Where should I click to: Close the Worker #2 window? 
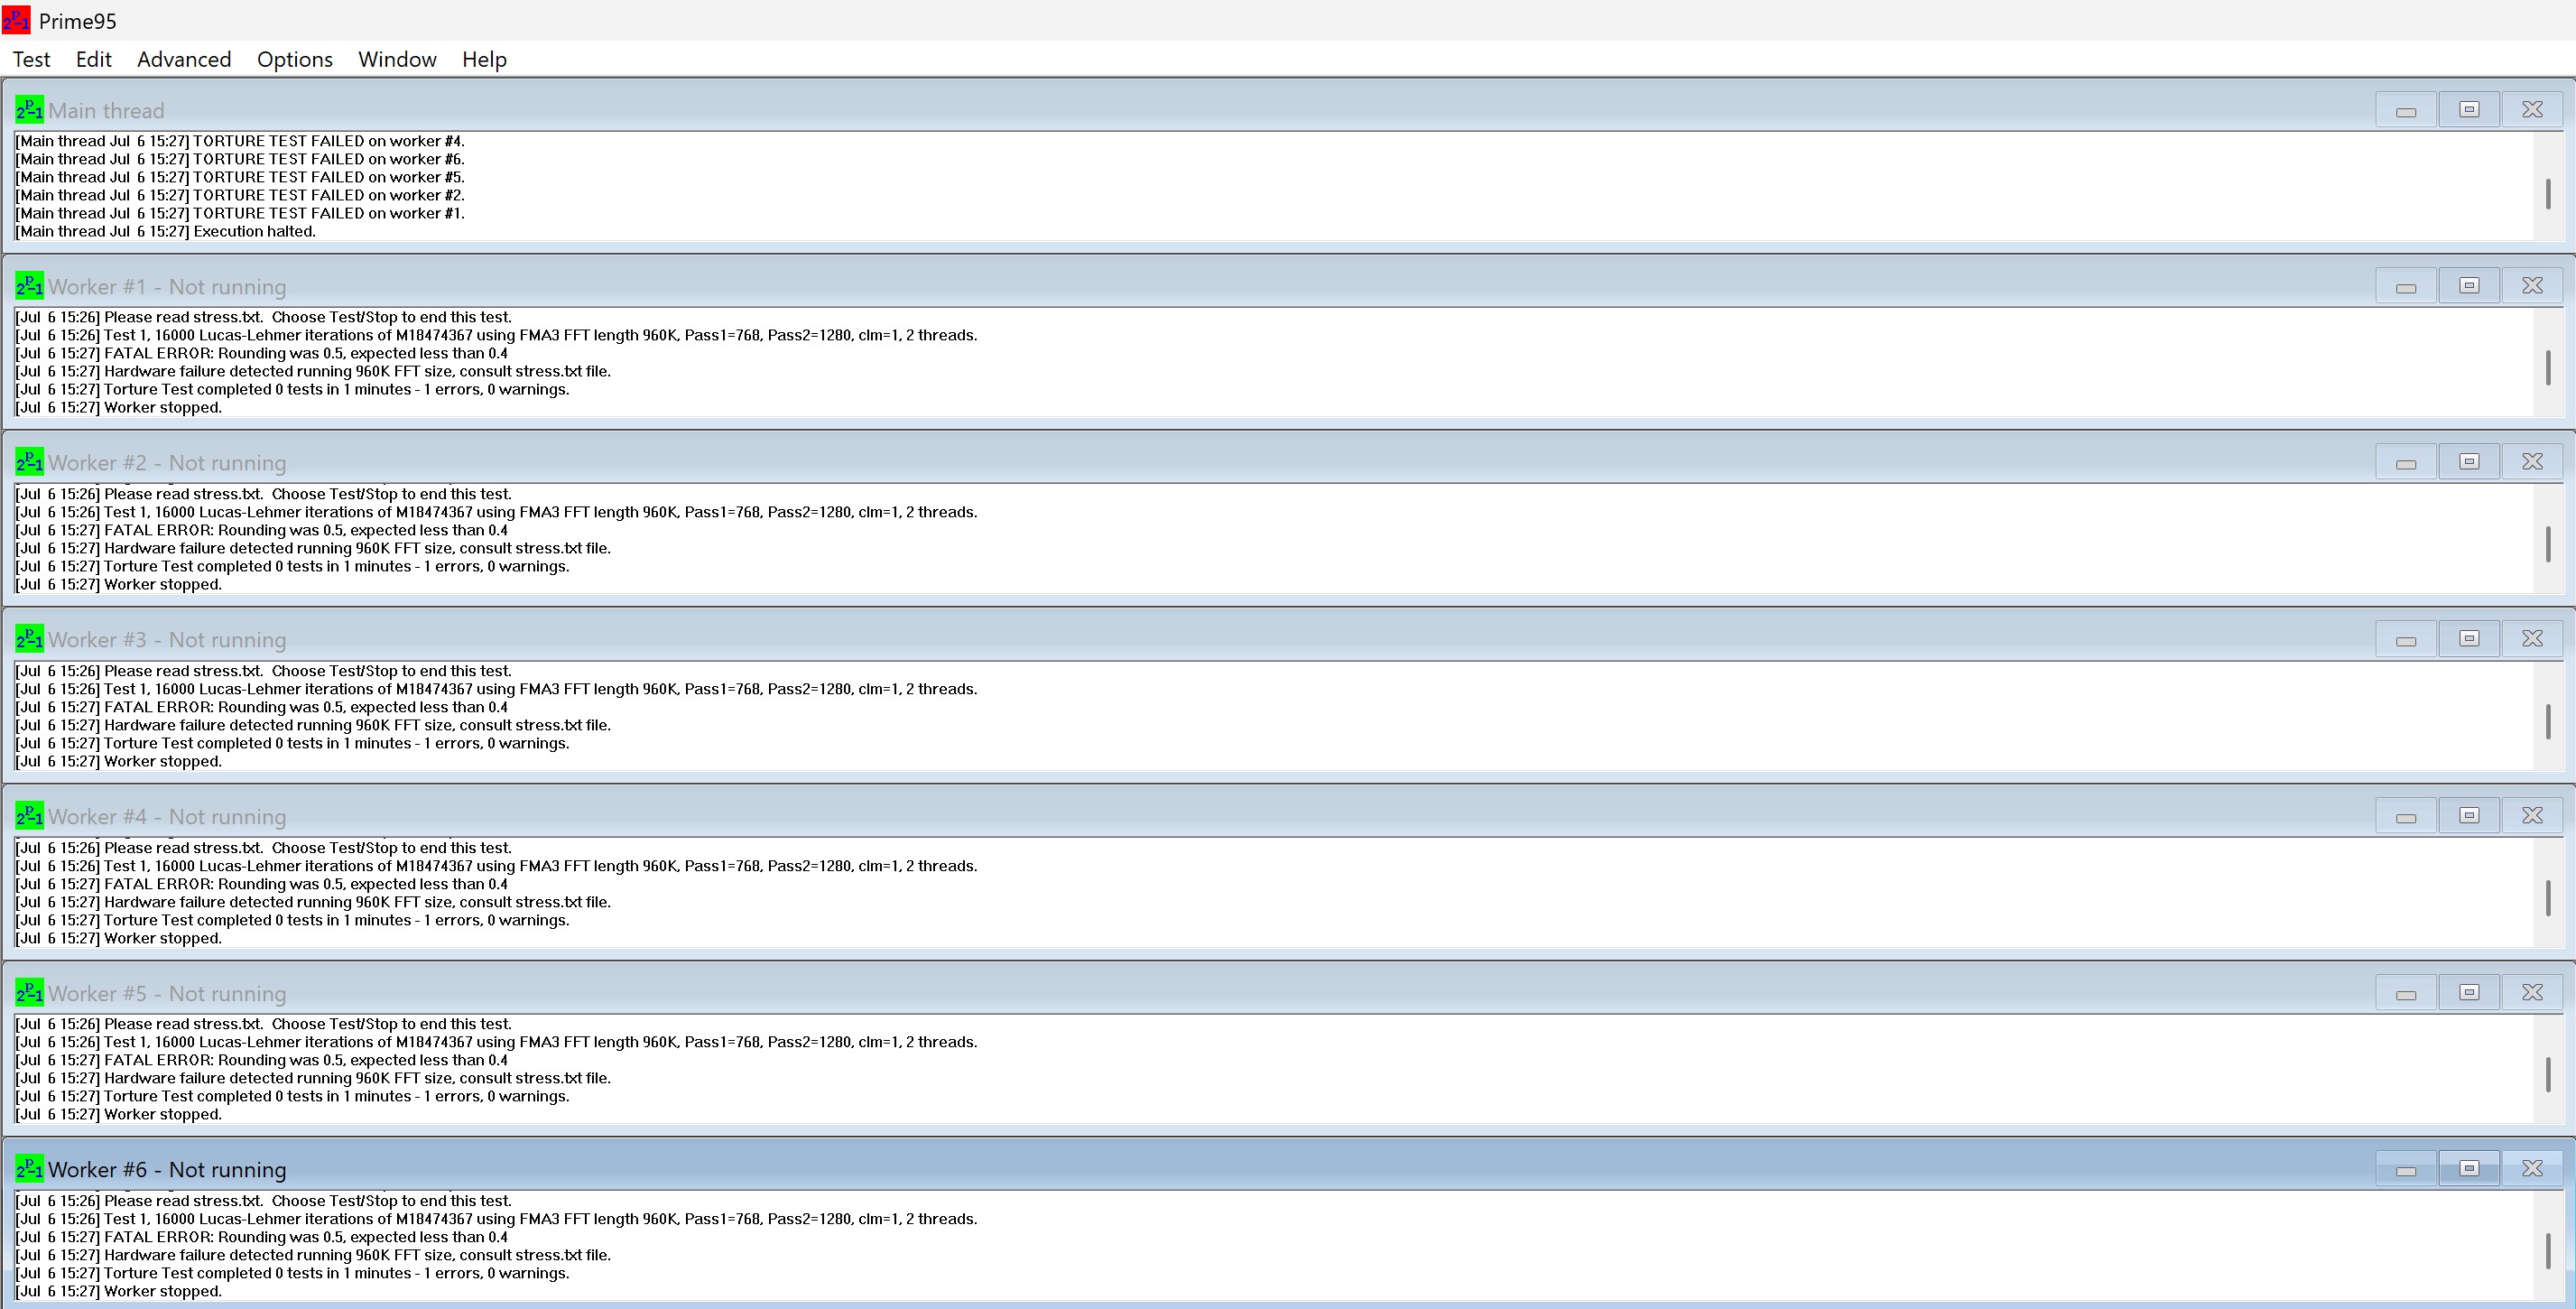[2532, 462]
